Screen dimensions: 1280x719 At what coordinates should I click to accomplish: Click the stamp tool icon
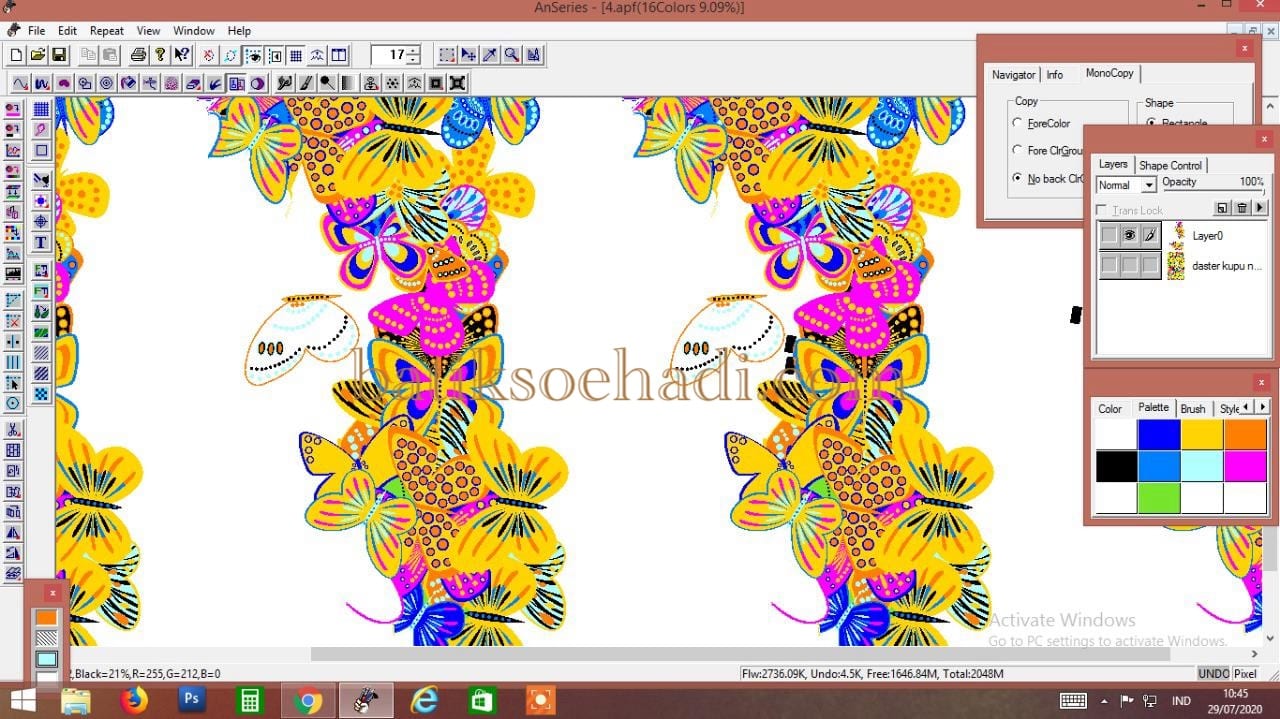371,83
